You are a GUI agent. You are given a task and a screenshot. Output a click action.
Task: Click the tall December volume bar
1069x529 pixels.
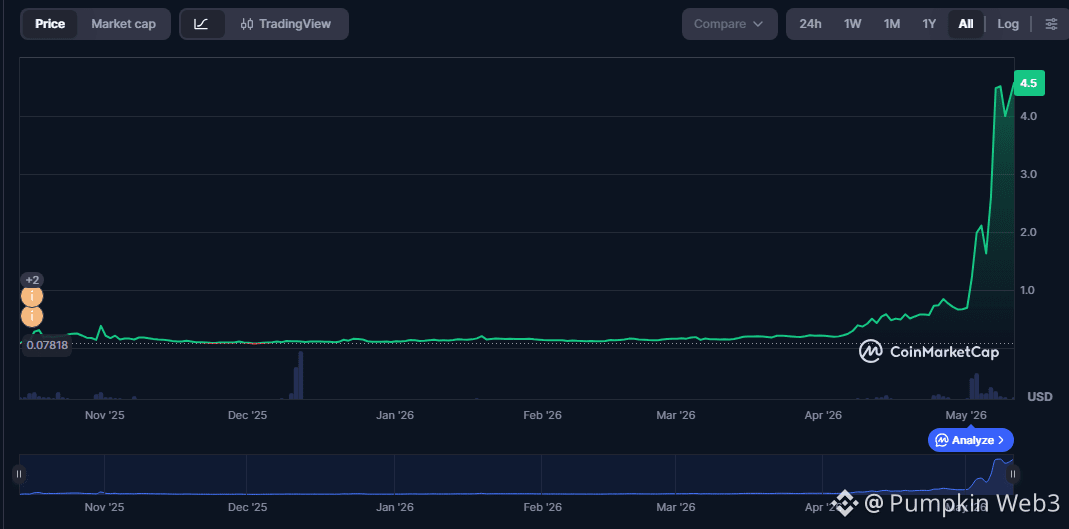[301, 375]
